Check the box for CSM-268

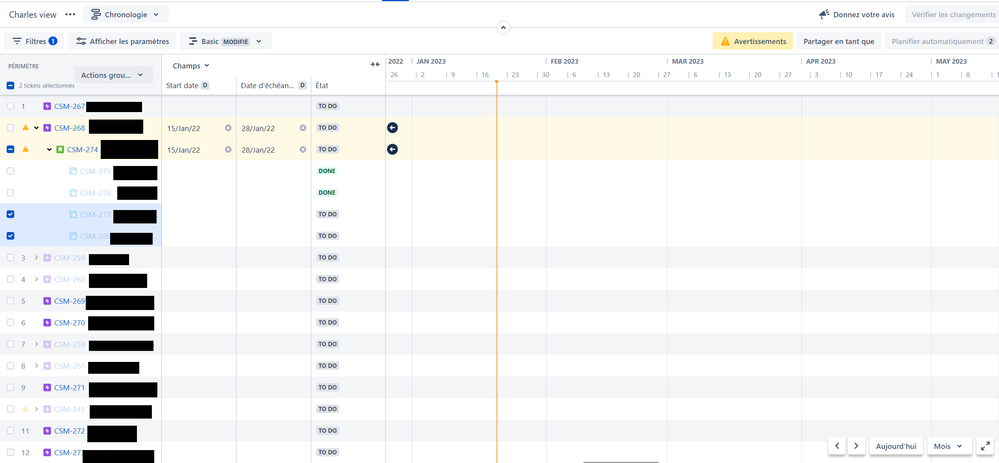coord(10,128)
